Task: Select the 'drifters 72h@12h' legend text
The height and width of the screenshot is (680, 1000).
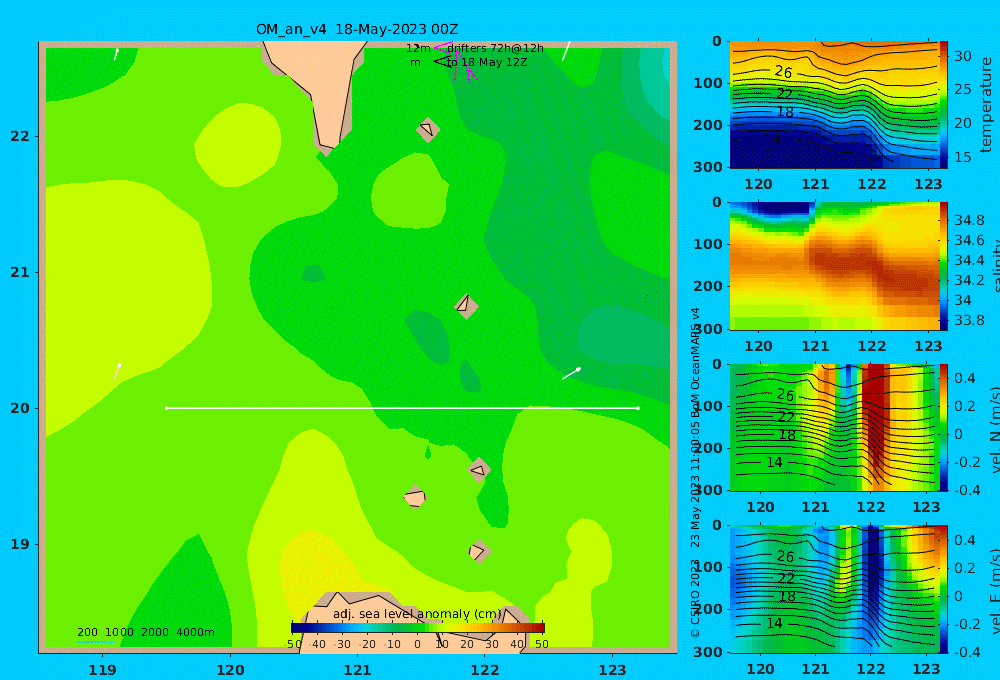Action: [496, 48]
